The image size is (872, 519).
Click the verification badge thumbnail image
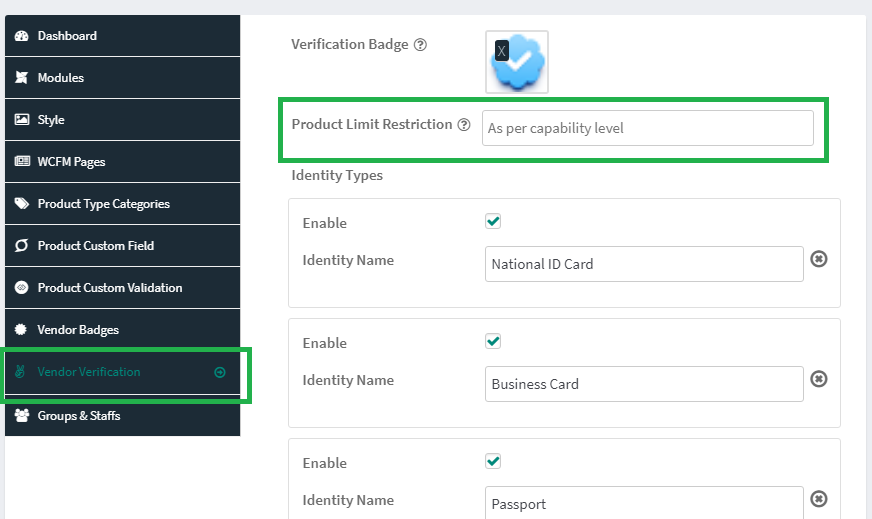[517, 62]
